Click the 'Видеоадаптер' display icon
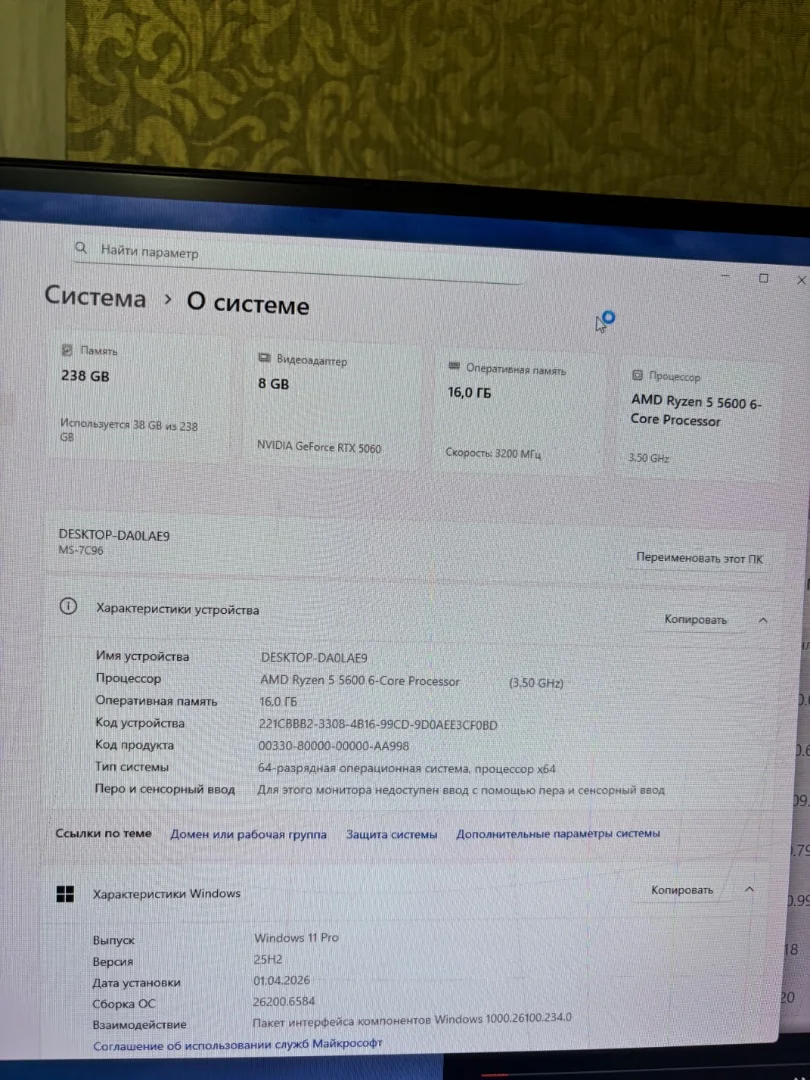Image resolution: width=810 pixels, height=1080 pixels. (x=264, y=358)
